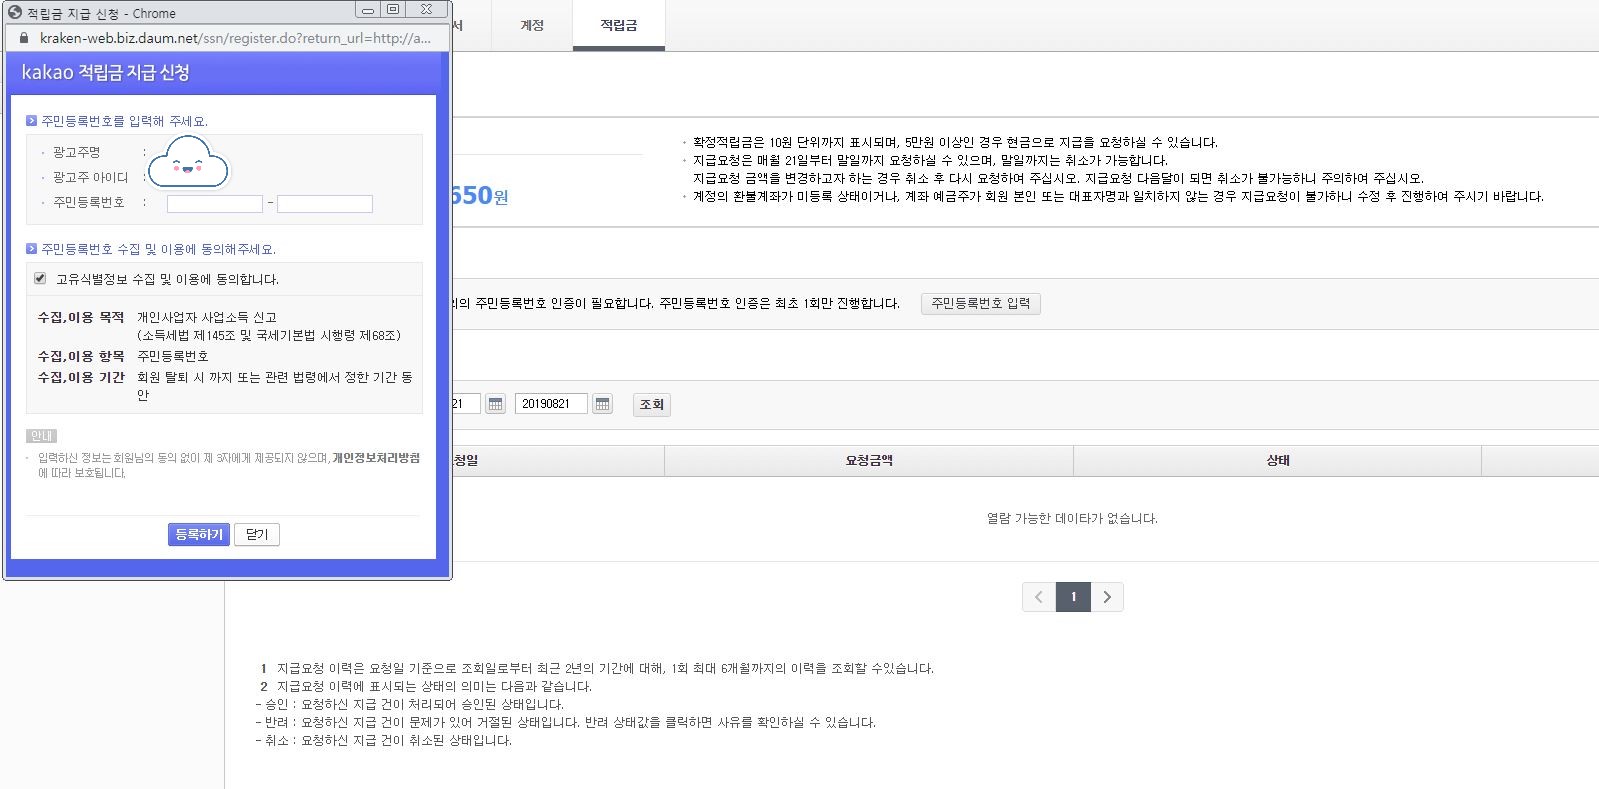Click the Chrome icon in the popup title bar
This screenshot has height=789, width=1599.
(14, 13)
